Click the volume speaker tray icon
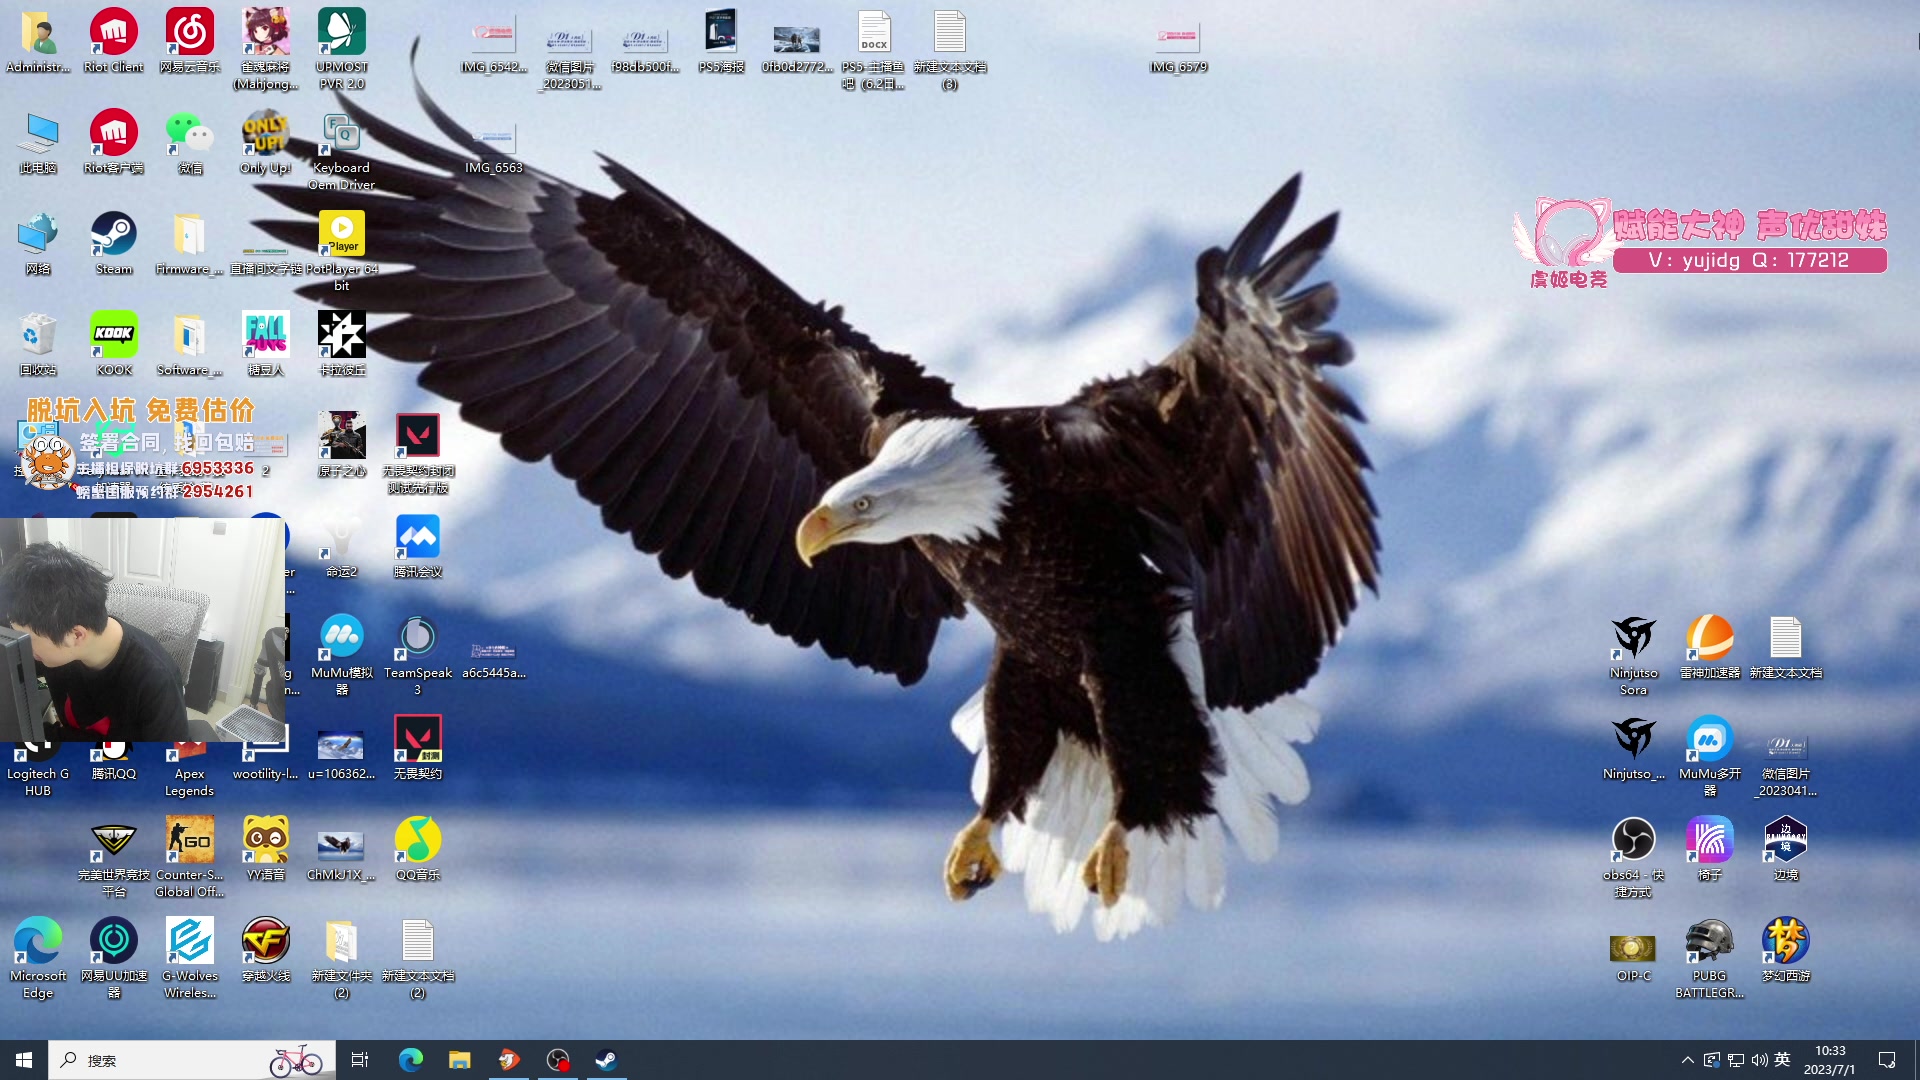 pos(1759,1060)
